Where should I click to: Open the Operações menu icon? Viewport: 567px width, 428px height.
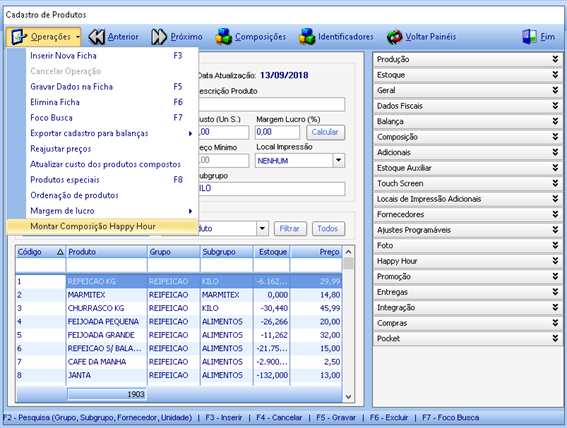click(18, 37)
